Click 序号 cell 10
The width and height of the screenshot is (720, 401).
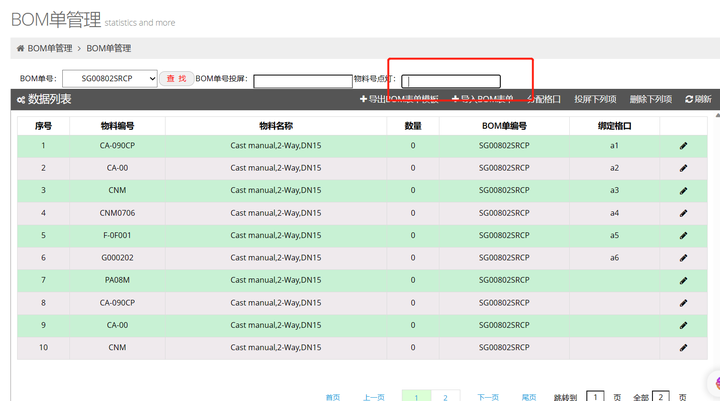click(43, 348)
